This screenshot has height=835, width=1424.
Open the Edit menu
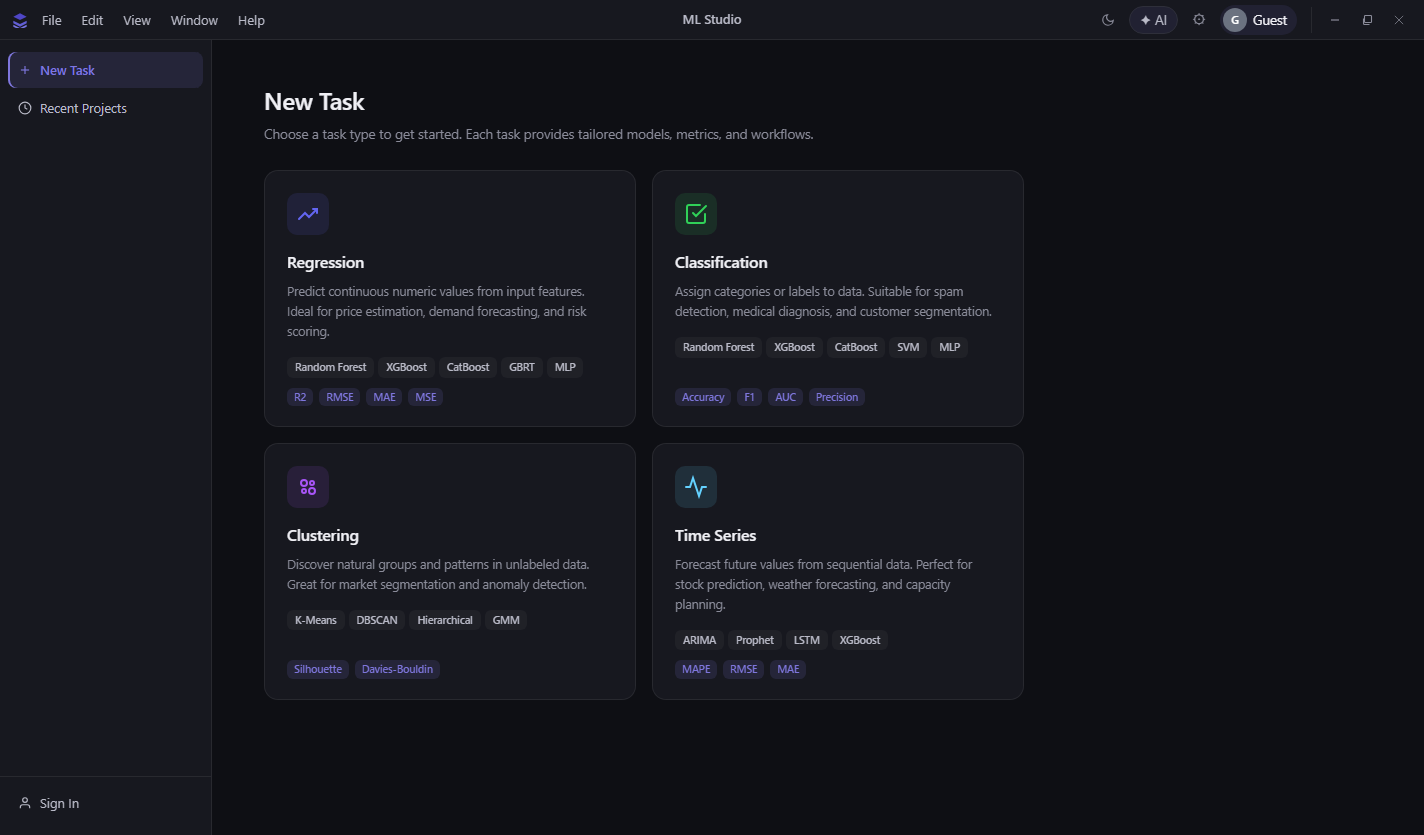pos(92,20)
